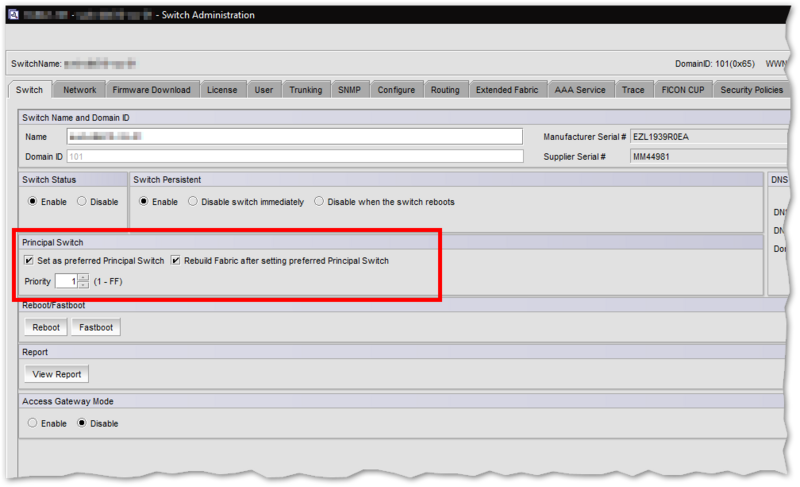Enable Access Gateway Mode
The width and height of the screenshot is (800, 487).
click(x=33, y=423)
